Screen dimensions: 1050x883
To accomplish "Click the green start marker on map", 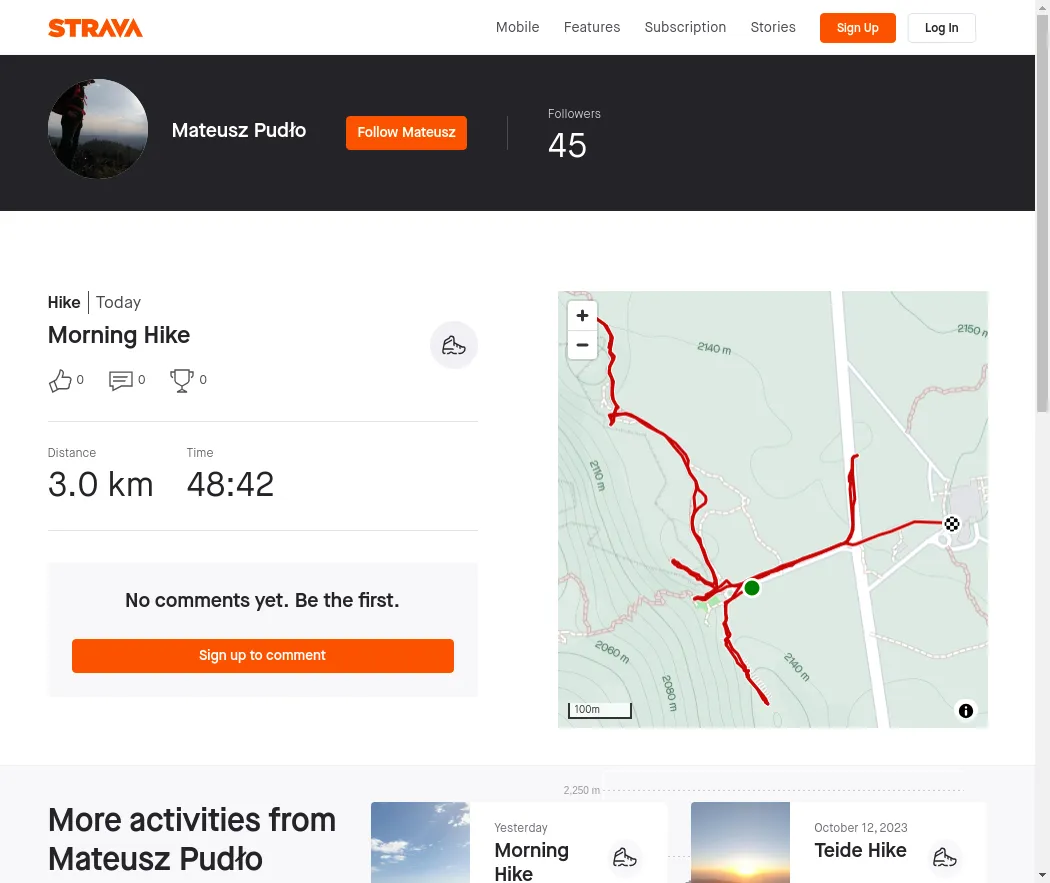I will pyautogui.click(x=752, y=588).
